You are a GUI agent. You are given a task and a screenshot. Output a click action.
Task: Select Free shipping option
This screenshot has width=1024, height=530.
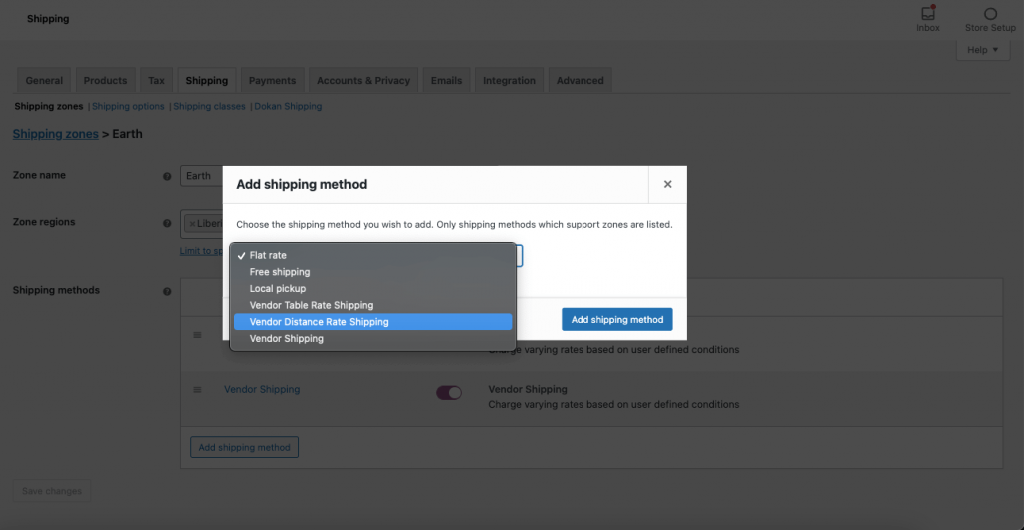(x=373, y=272)
